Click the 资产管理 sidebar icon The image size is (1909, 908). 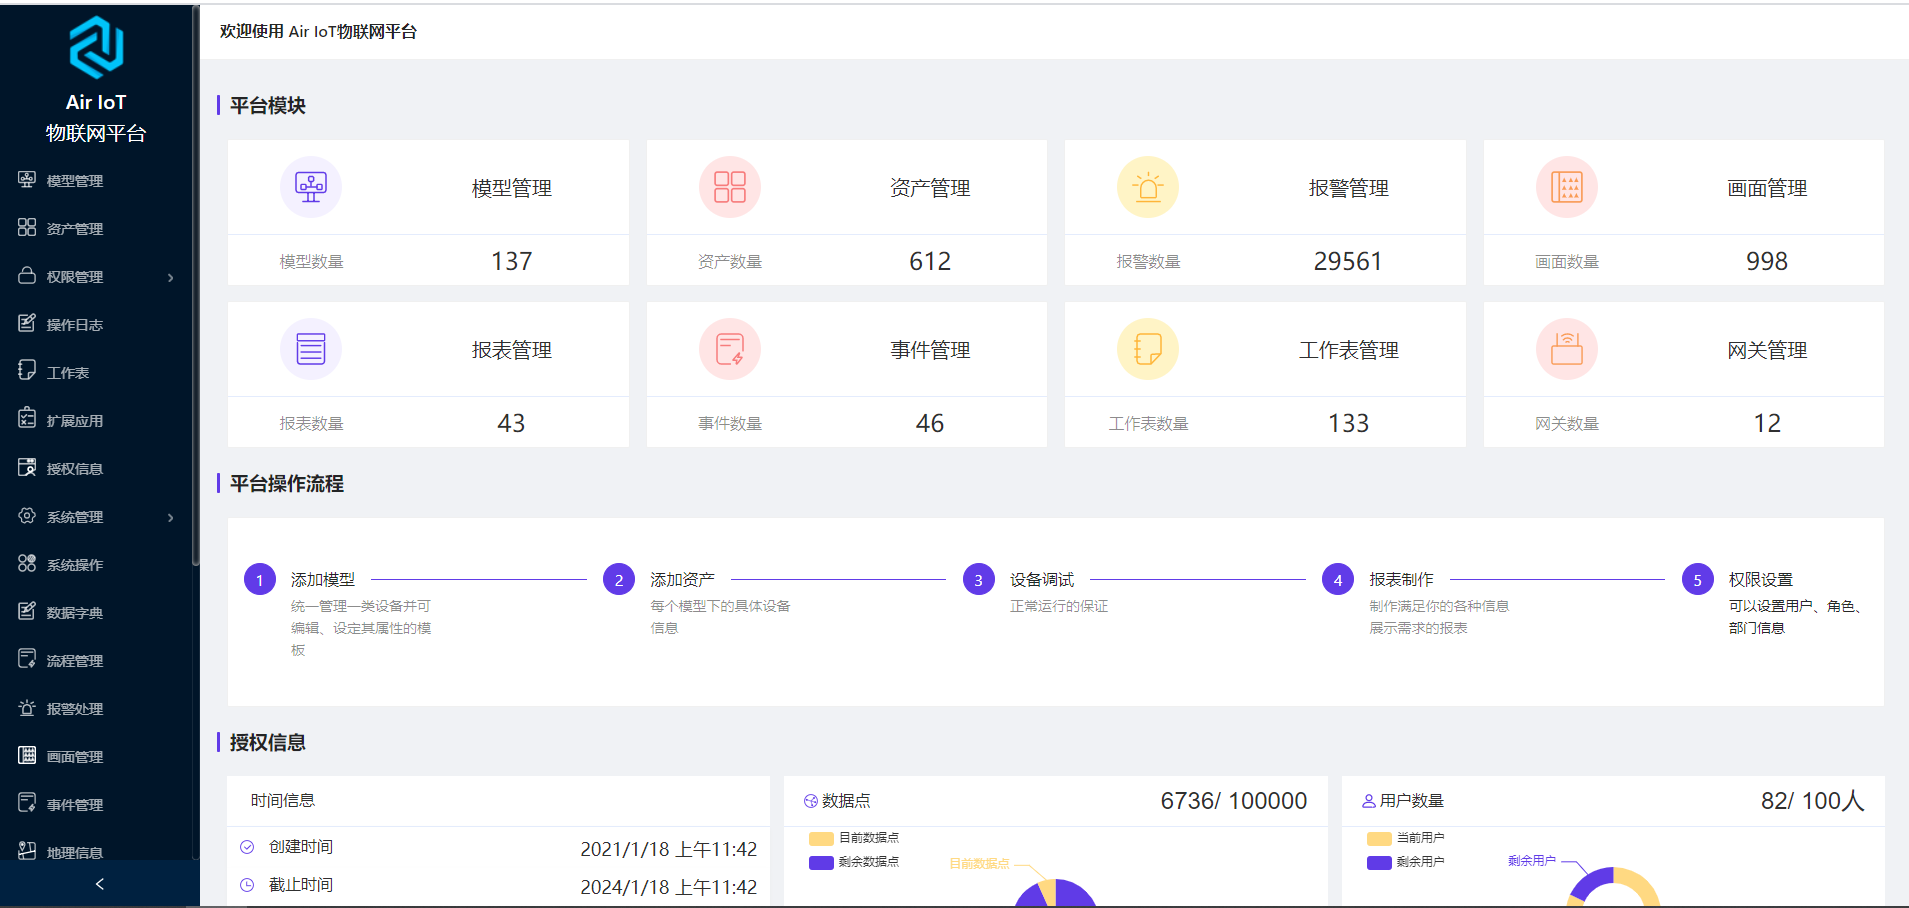tap(27, 228)
